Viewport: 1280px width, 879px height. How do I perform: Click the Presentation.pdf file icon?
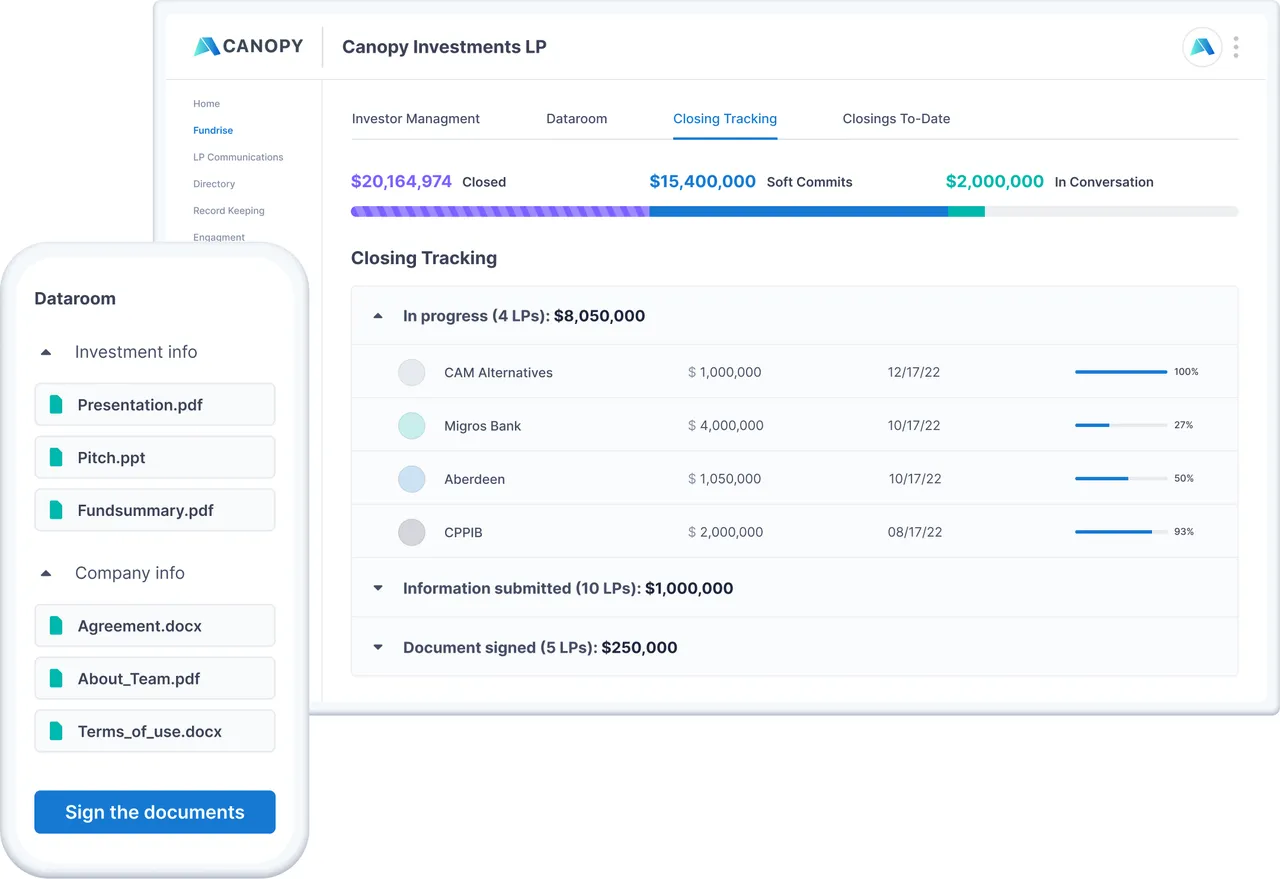point(56,405)
